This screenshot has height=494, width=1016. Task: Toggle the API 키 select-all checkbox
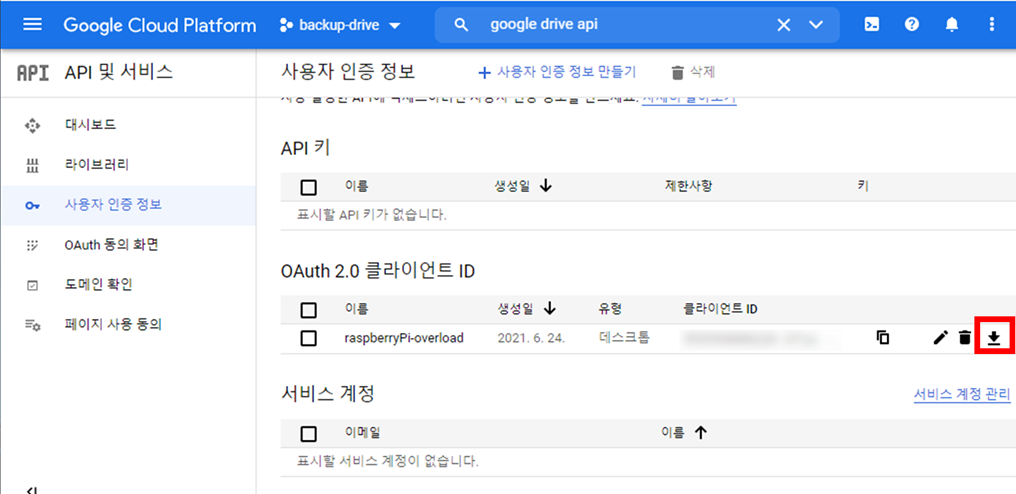point(309,187)
